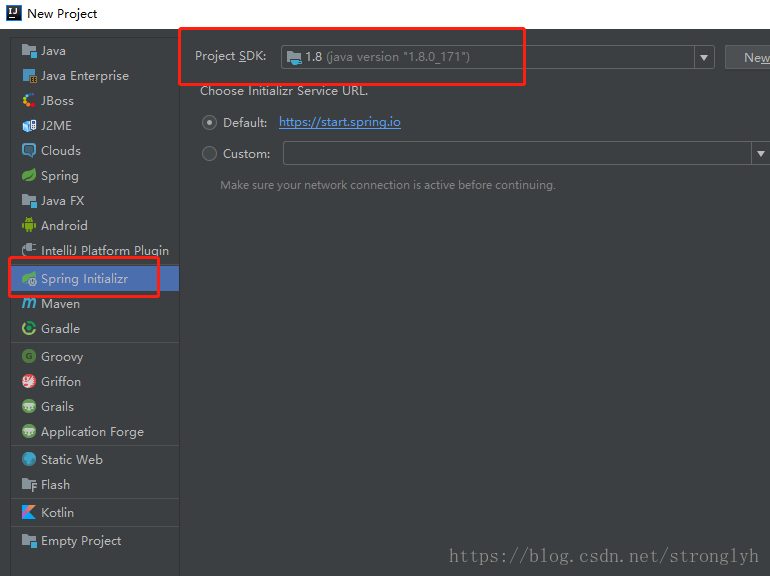Select the Flash label

[x=55, y=485]
